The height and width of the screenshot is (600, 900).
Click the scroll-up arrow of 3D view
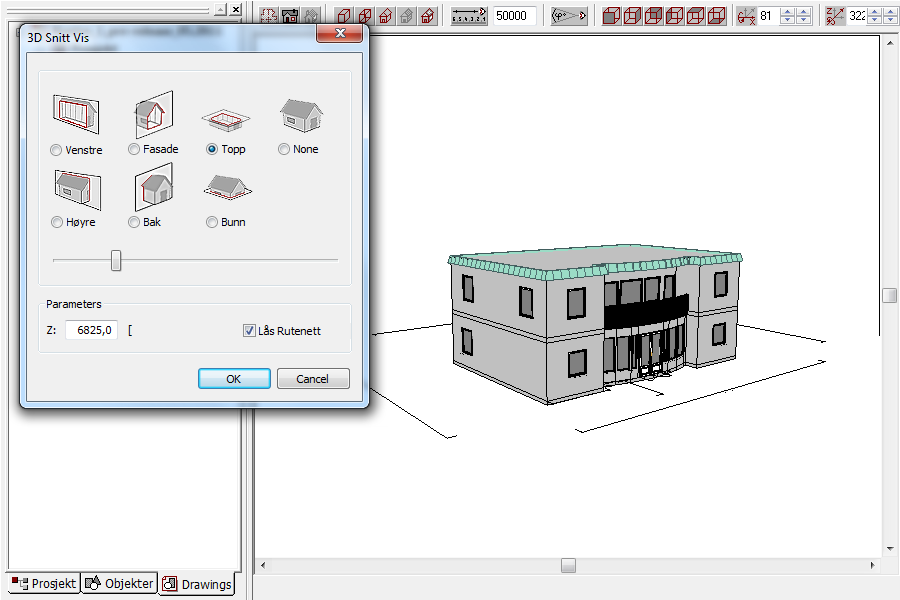(890, 43)
